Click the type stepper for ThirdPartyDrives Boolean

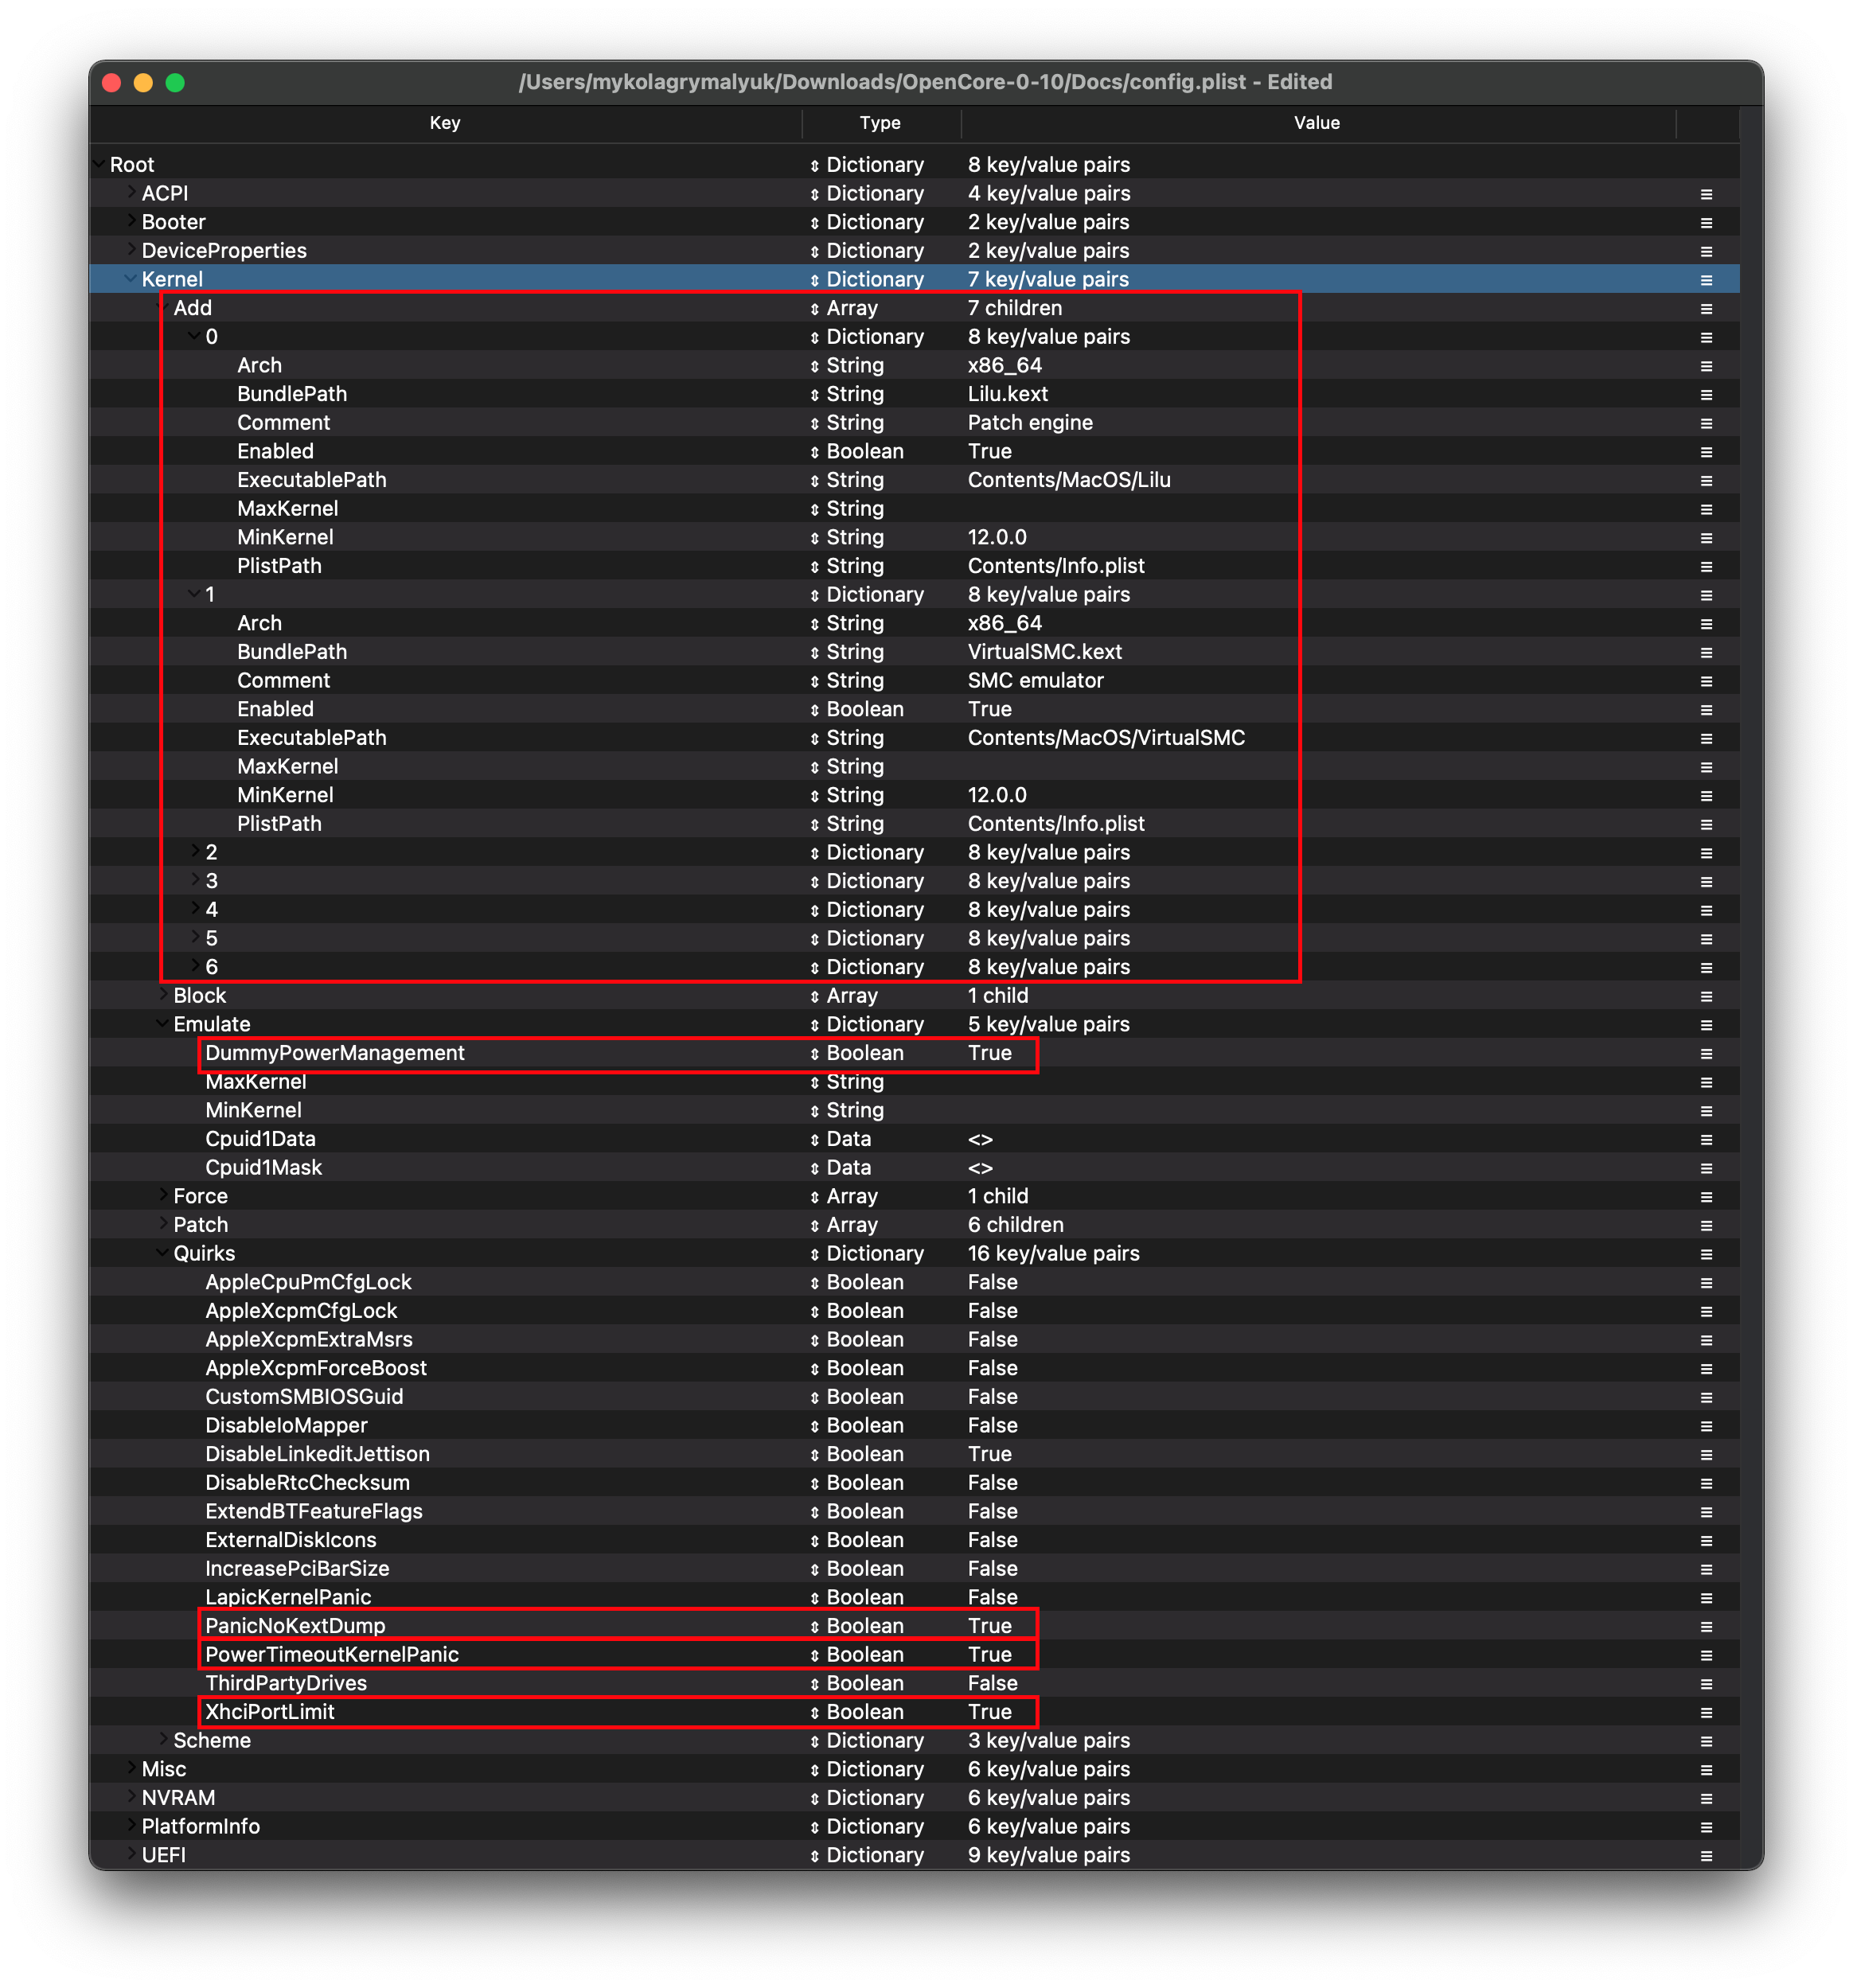814,1684
